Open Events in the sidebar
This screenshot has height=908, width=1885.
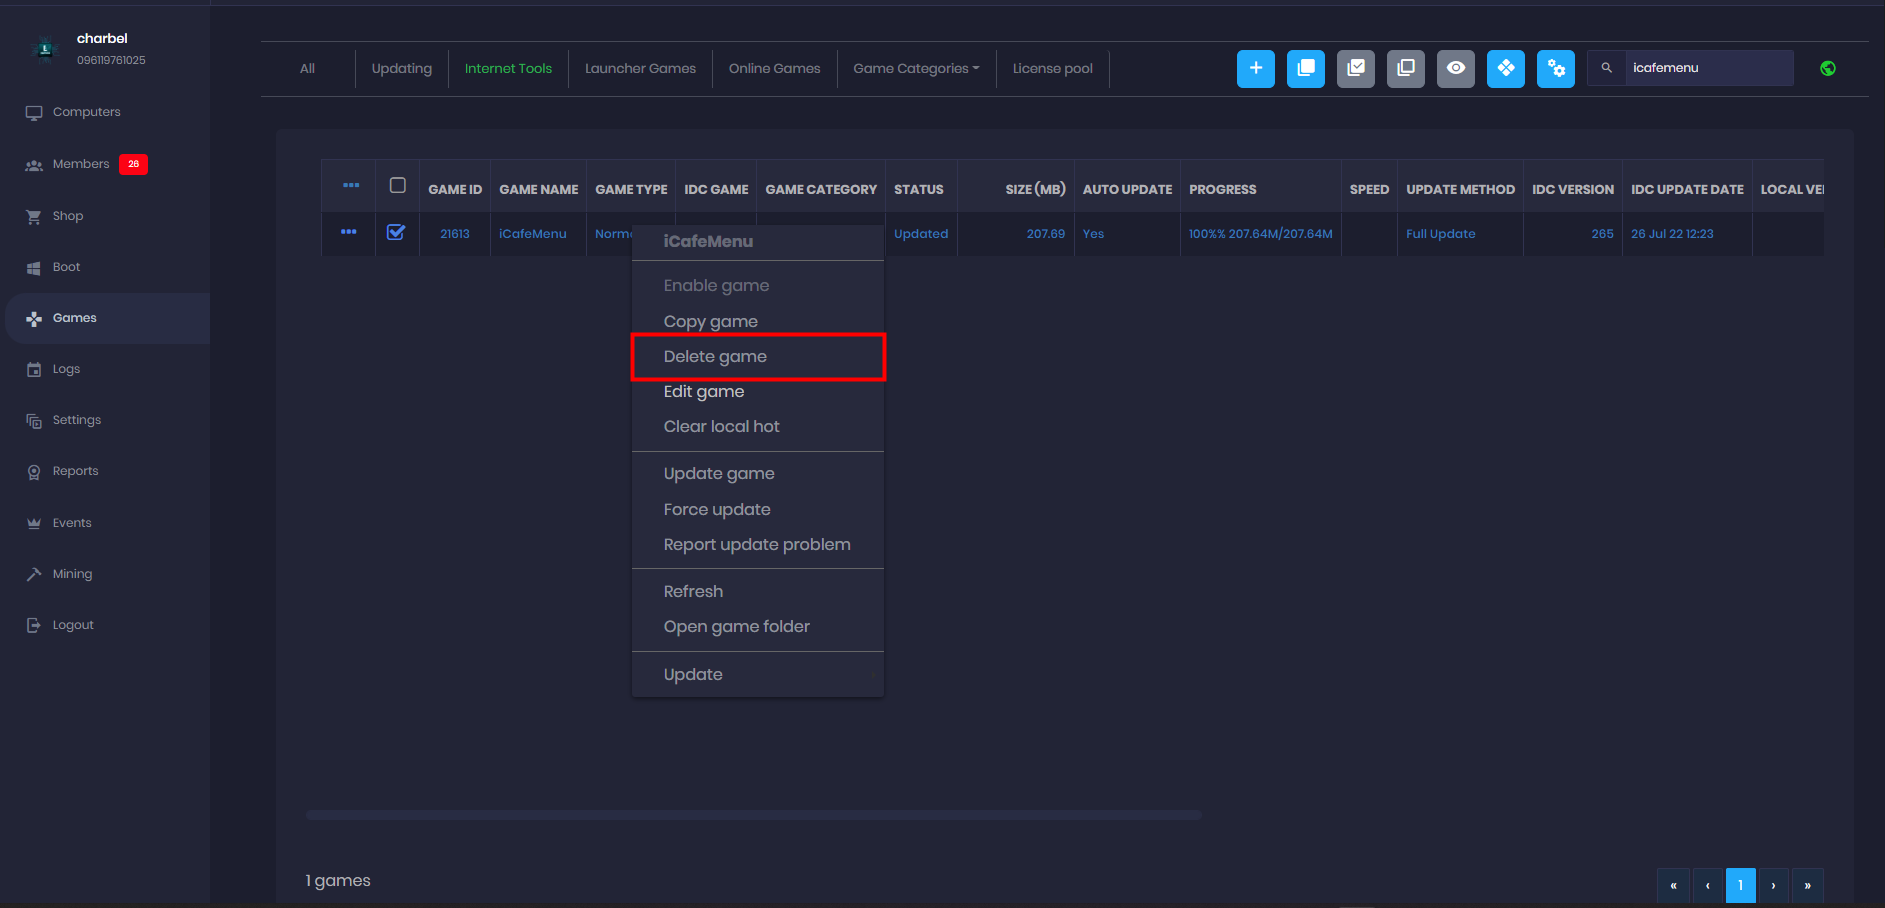click(72, 523)
